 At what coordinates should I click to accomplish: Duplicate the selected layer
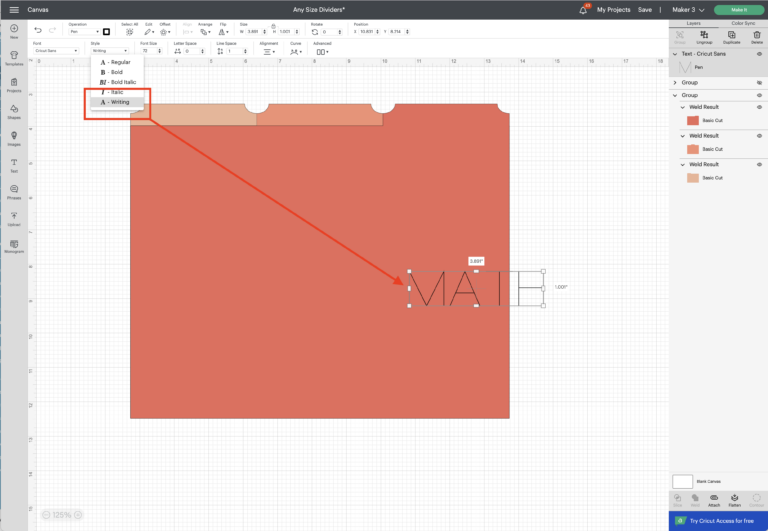(732, 40)
